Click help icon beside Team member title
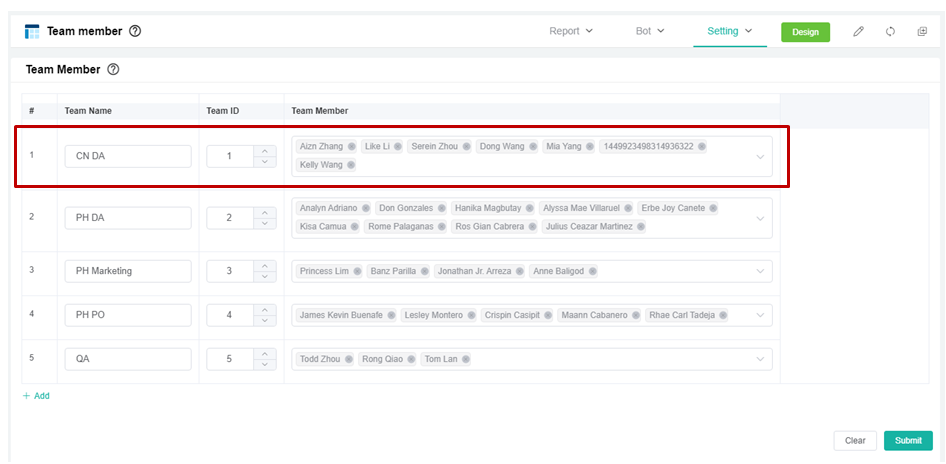Screen dimensions: 946x464 click(x=135, y=31)
